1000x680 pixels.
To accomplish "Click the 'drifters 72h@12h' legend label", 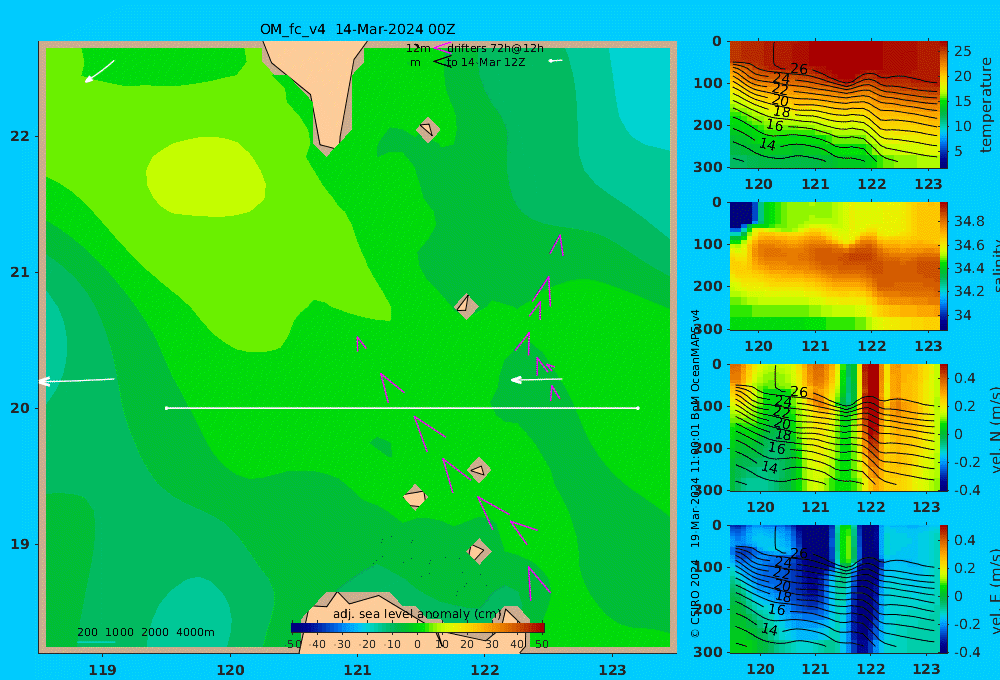I will pyautogui.click(x=496, y=48).
